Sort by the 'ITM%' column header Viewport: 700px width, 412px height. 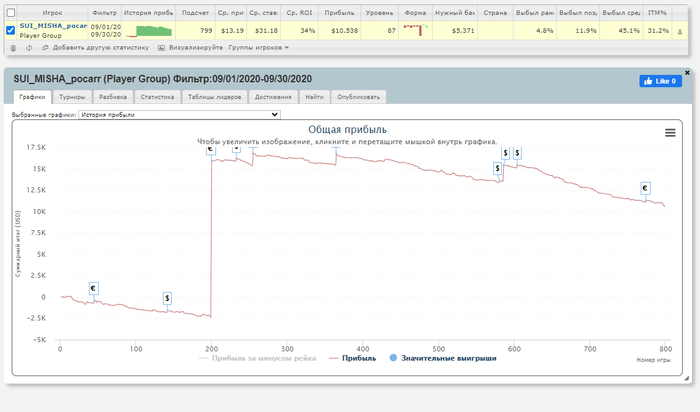657,13
